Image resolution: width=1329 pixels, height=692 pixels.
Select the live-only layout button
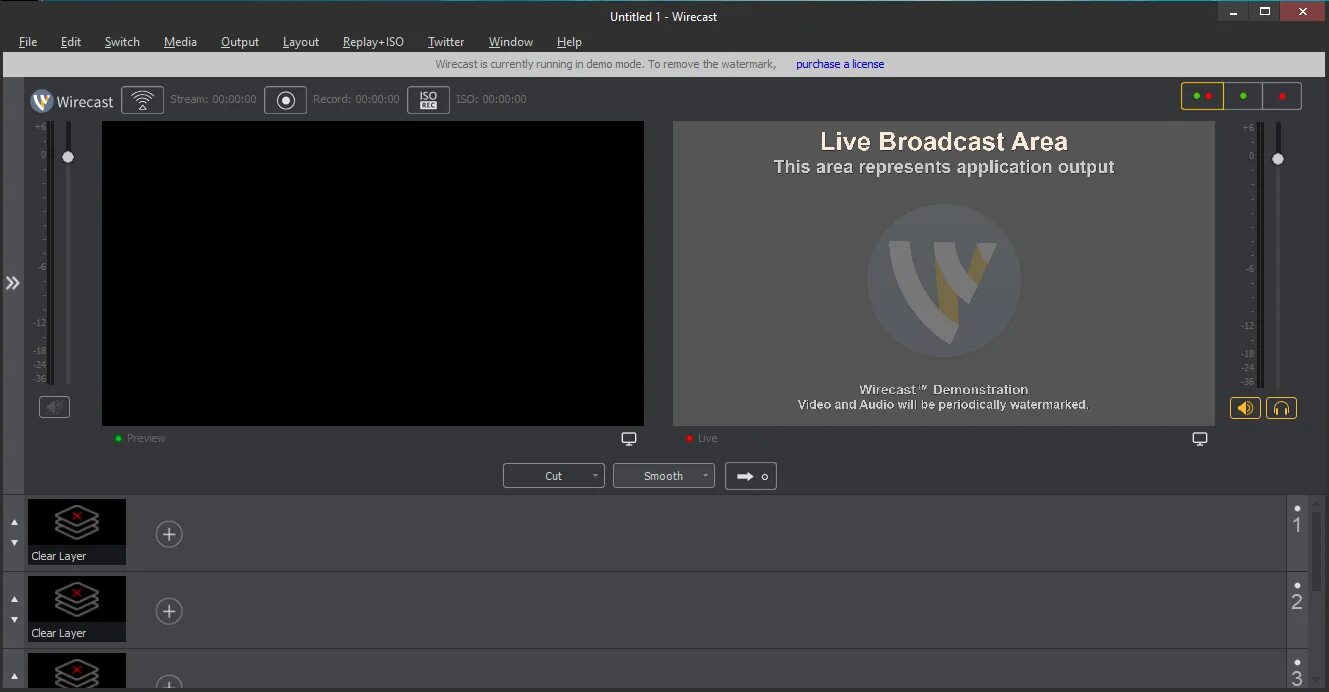click(x=1282, y=96)
